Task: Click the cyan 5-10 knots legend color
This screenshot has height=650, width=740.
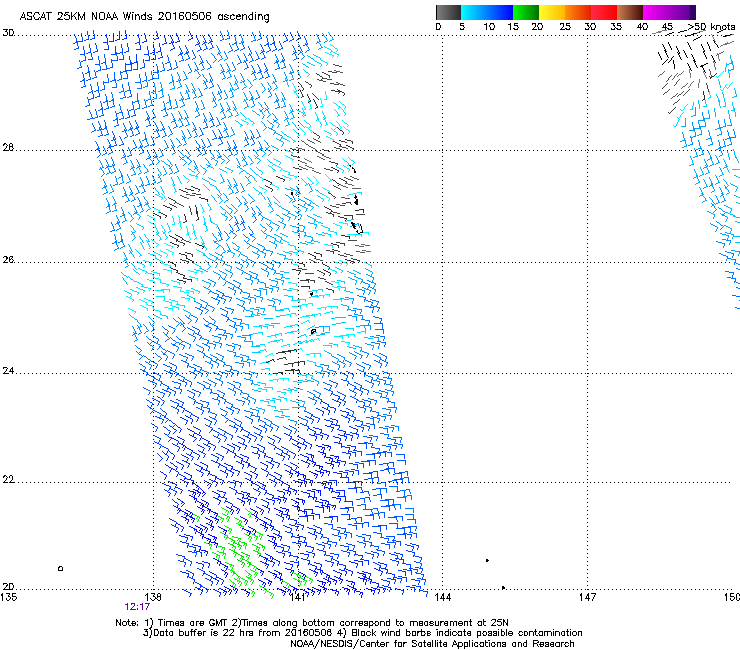Action: click(x=473, y=12)
